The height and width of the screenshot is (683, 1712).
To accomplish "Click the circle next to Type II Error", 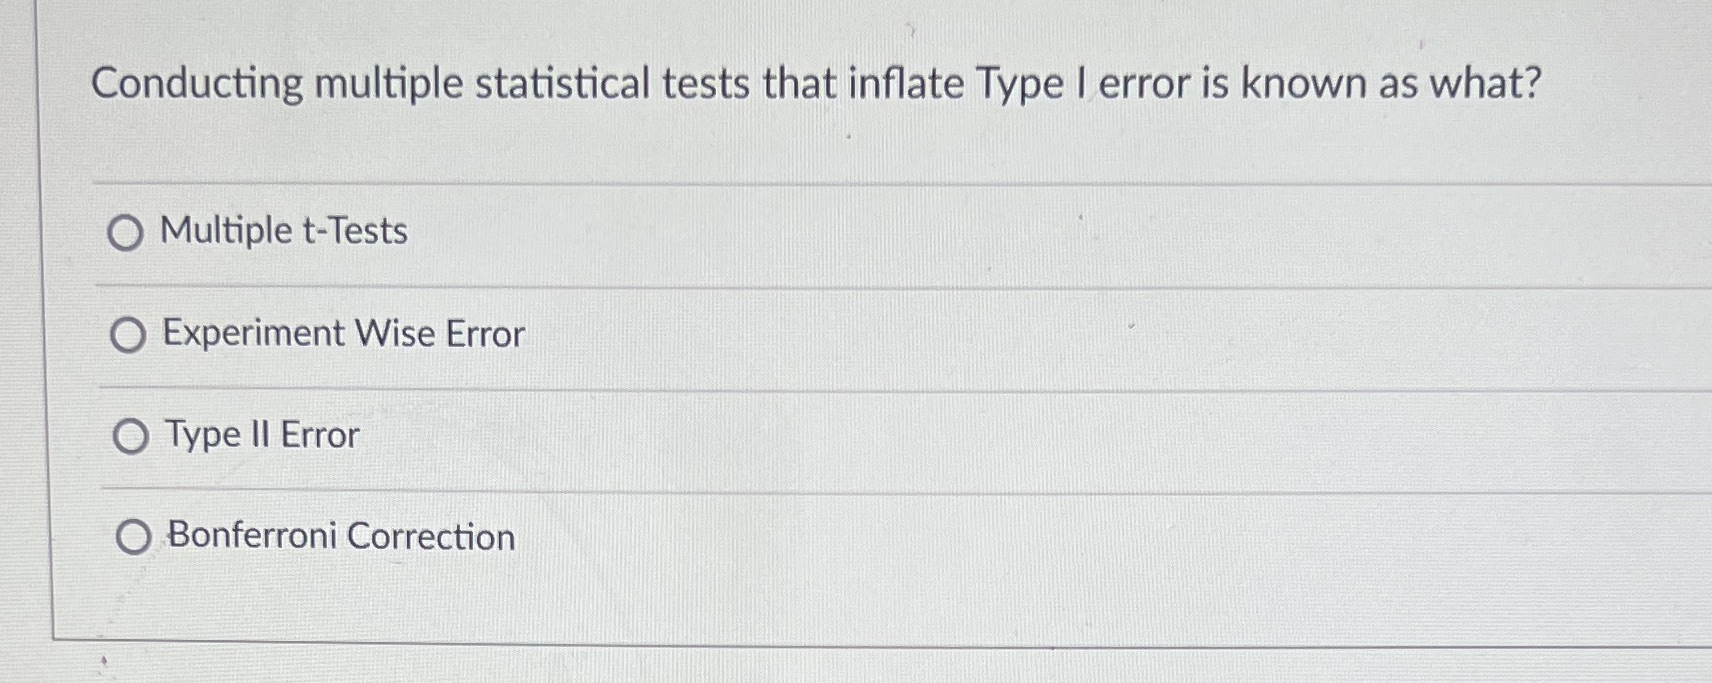I will pos(130,437).
